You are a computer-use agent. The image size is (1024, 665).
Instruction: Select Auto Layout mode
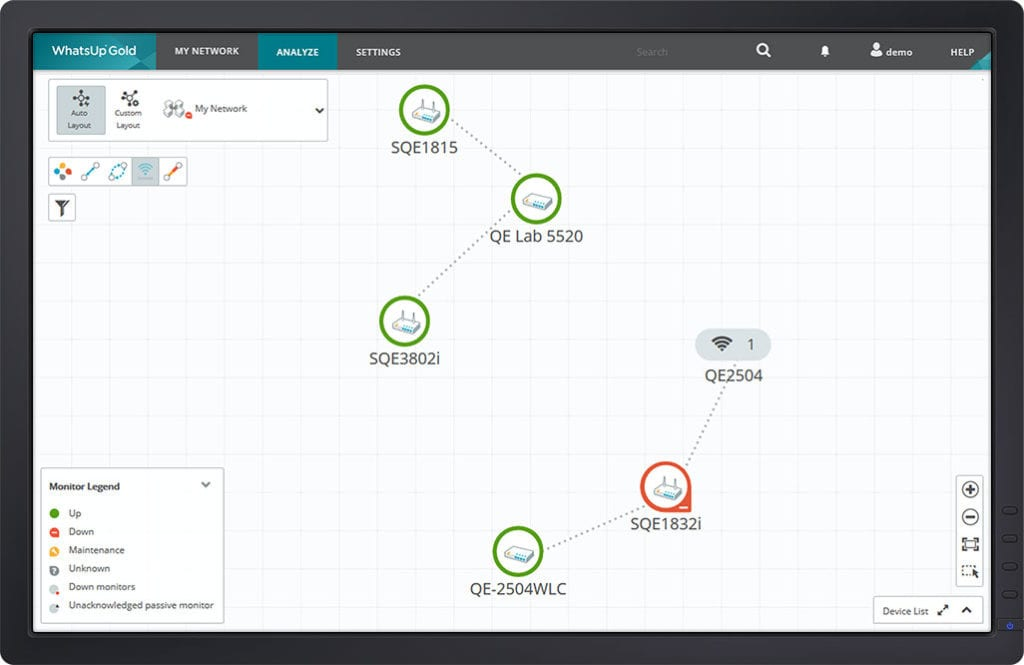pos(80,110)
